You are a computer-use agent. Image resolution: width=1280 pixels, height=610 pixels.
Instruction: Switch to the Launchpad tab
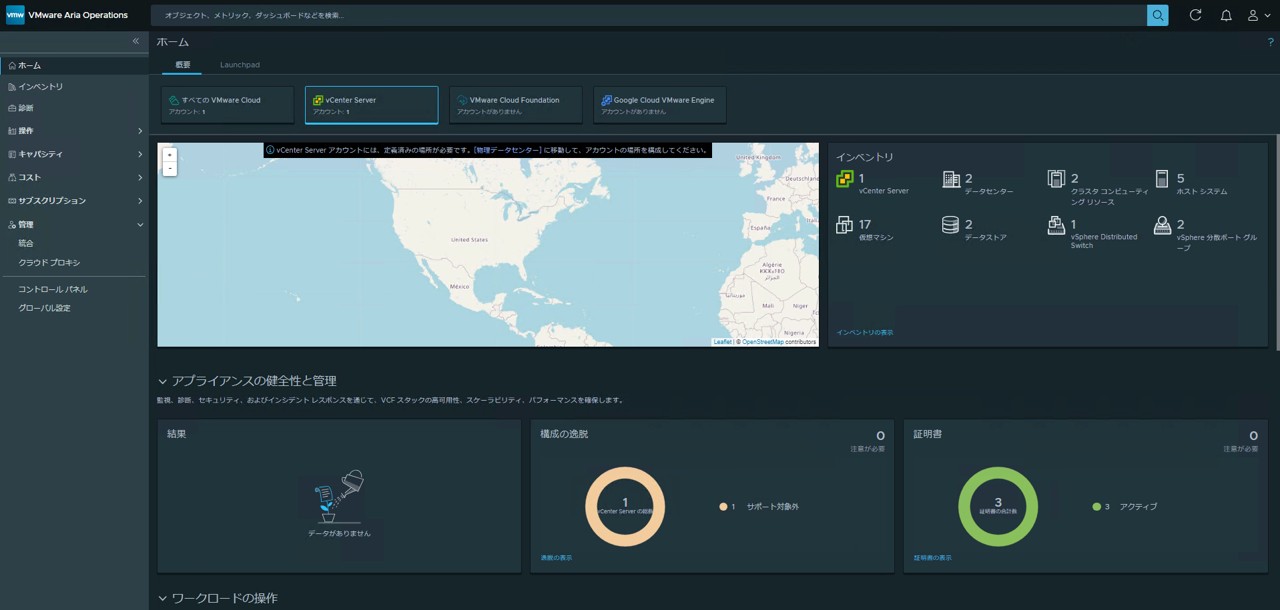tap(240, 65)
